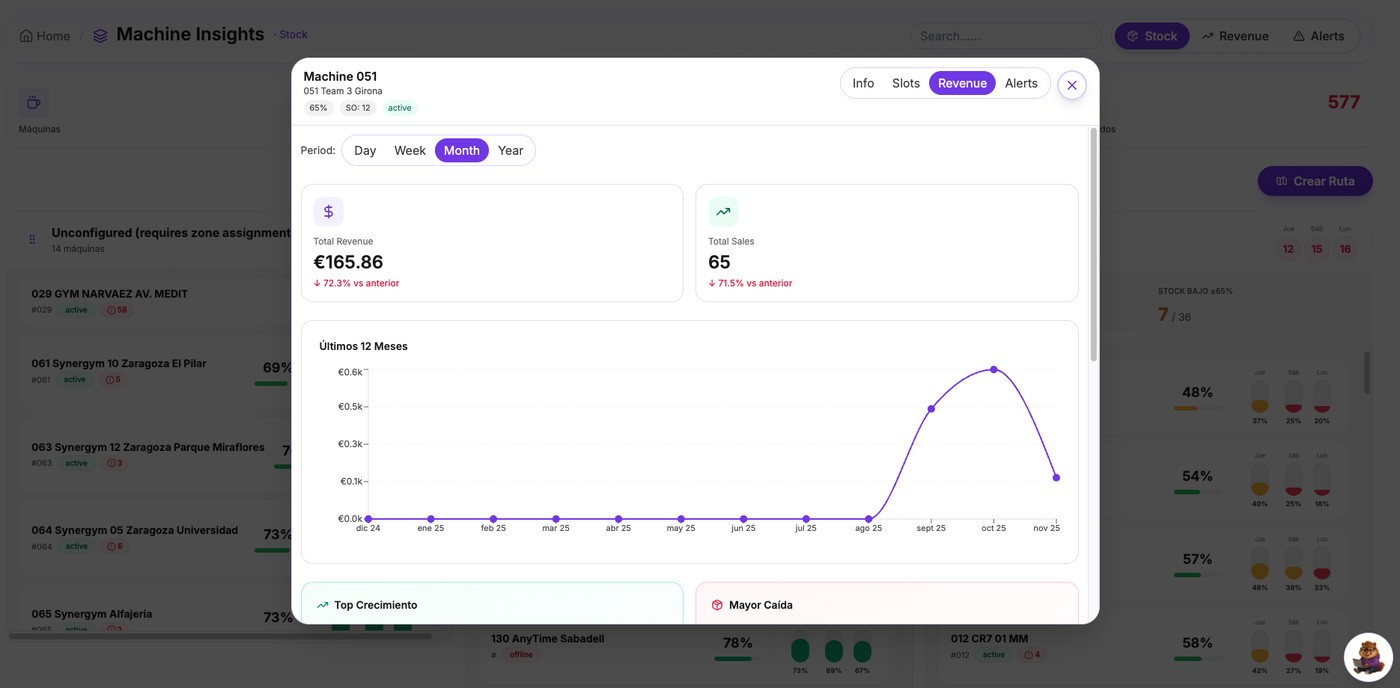Select the Year period option
Viewport: 1400px width, 688px height.
(x=510, y=151)
